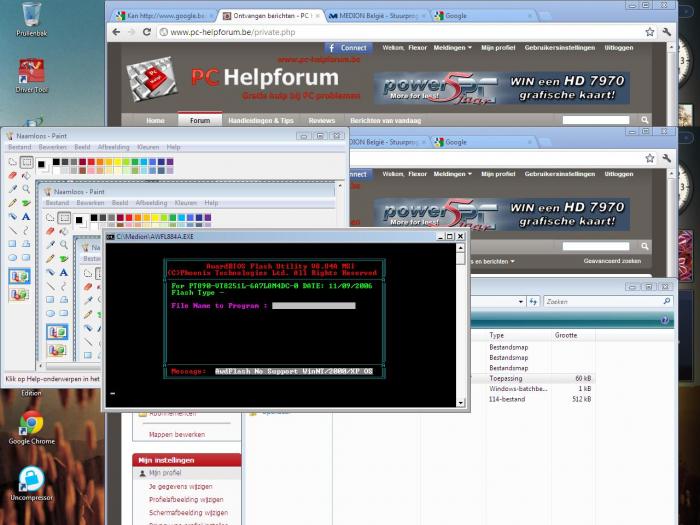Screen dimensions: 700x525
Task: Select the Ellipse tool in outer Paint toolbox
Action: 12,258
